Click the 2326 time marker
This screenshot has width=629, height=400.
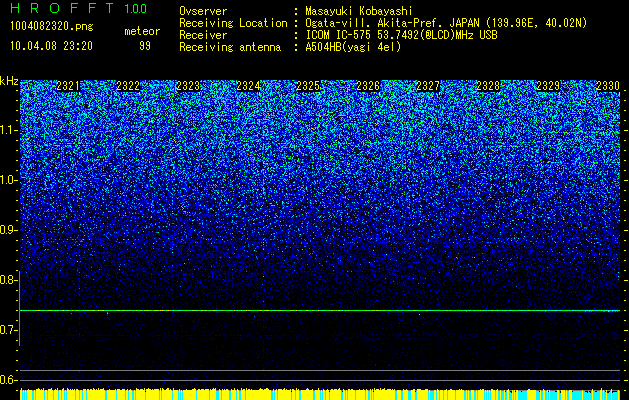pos(368,86)
